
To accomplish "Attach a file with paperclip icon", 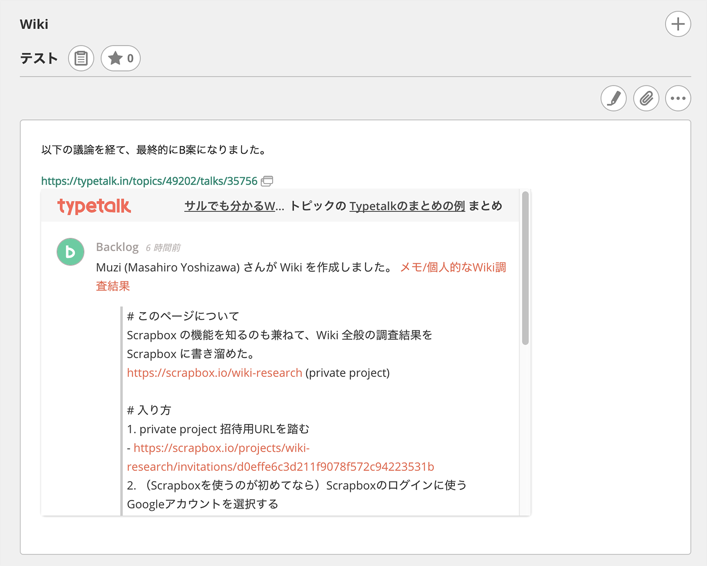I will pos(646,98).
